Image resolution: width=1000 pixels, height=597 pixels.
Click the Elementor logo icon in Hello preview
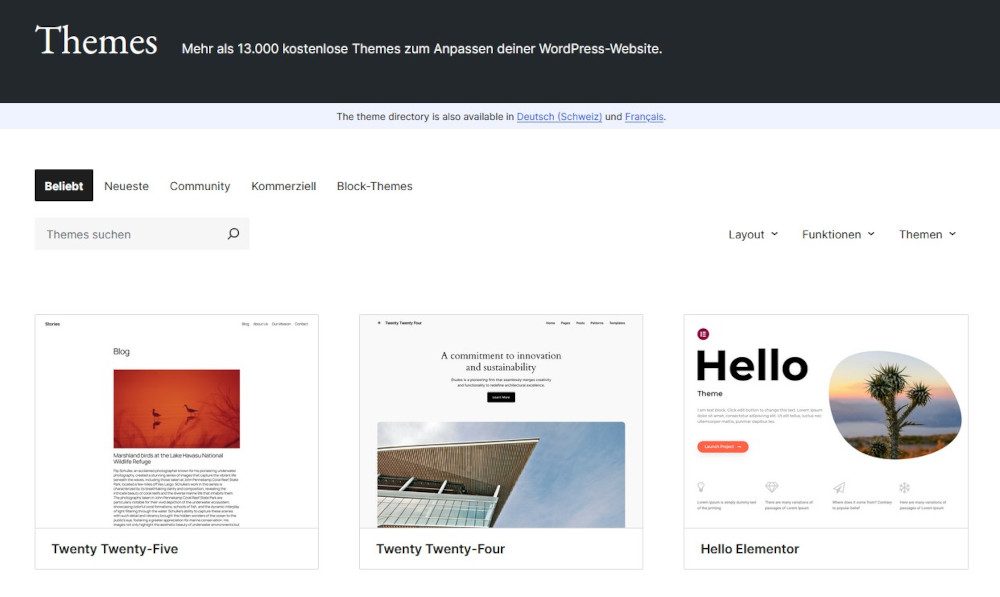703,334
